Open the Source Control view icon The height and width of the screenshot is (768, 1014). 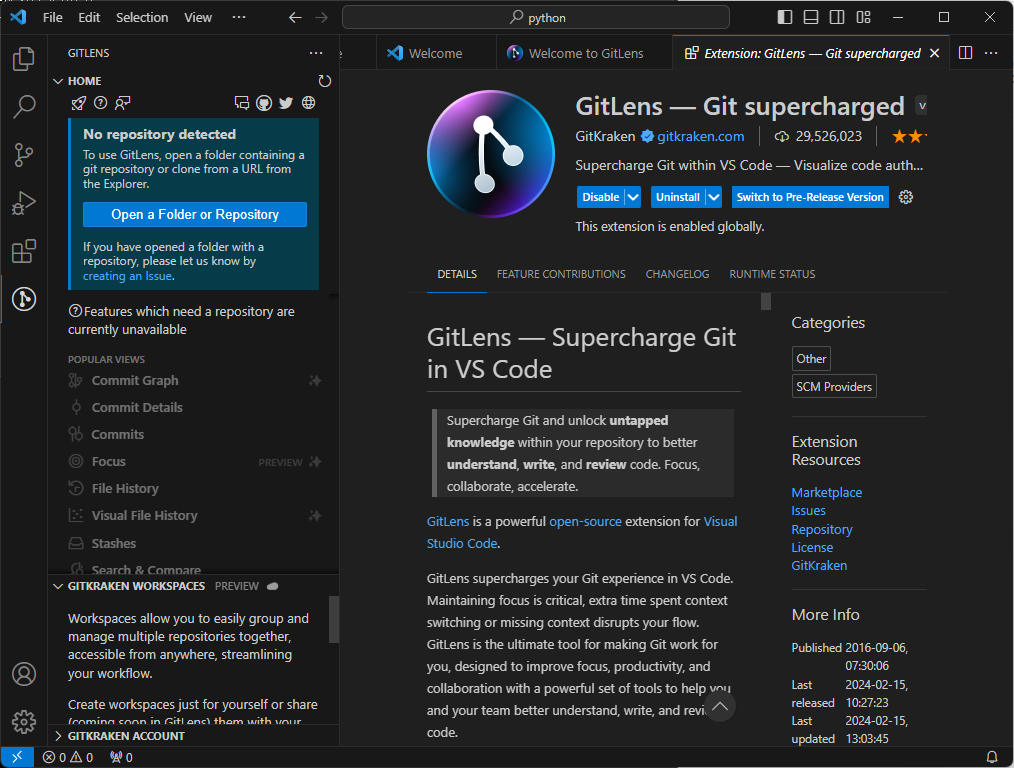point(24,155)
